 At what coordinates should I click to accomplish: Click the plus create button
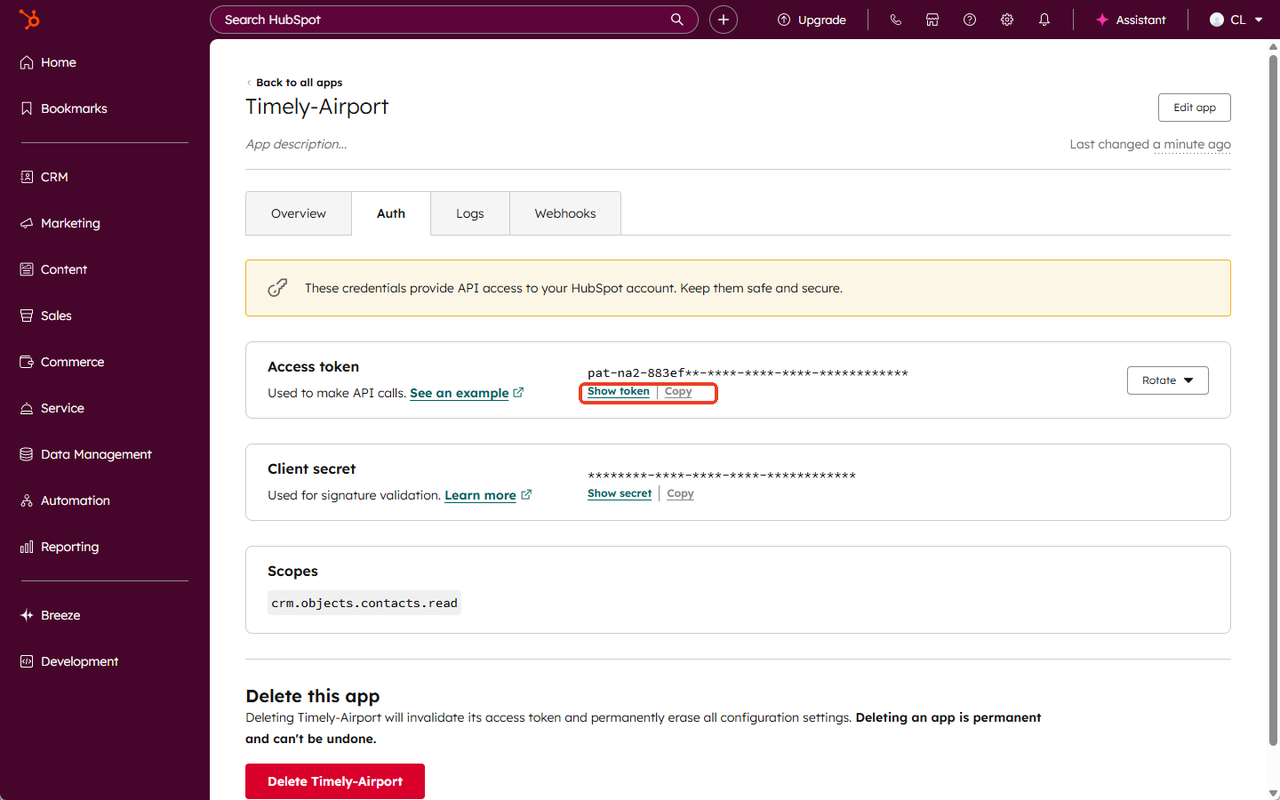pyautogui.click(x=723, y=20)
